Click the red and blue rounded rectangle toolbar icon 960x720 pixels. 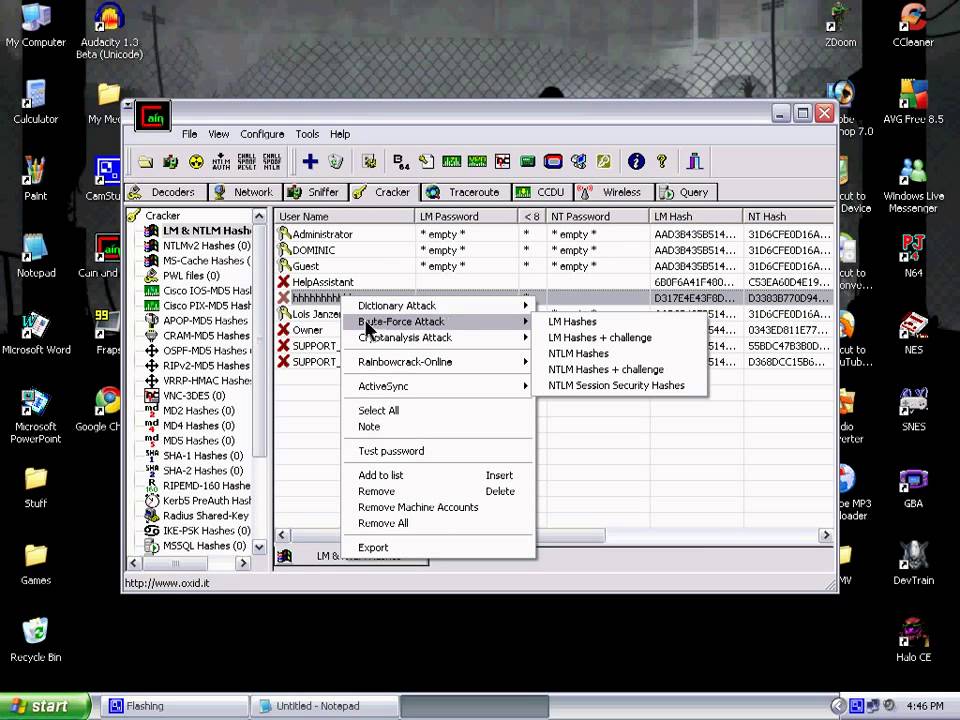click(553, 162)
